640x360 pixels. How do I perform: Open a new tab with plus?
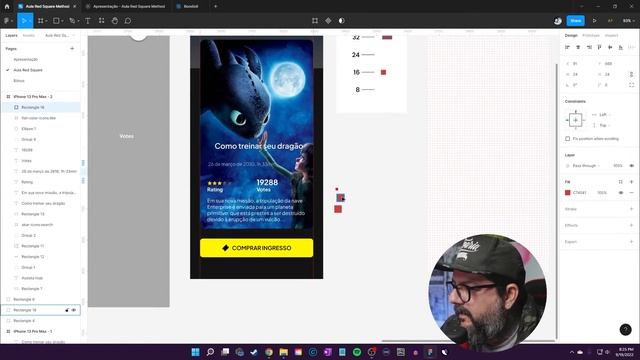(x=216, y=6)
